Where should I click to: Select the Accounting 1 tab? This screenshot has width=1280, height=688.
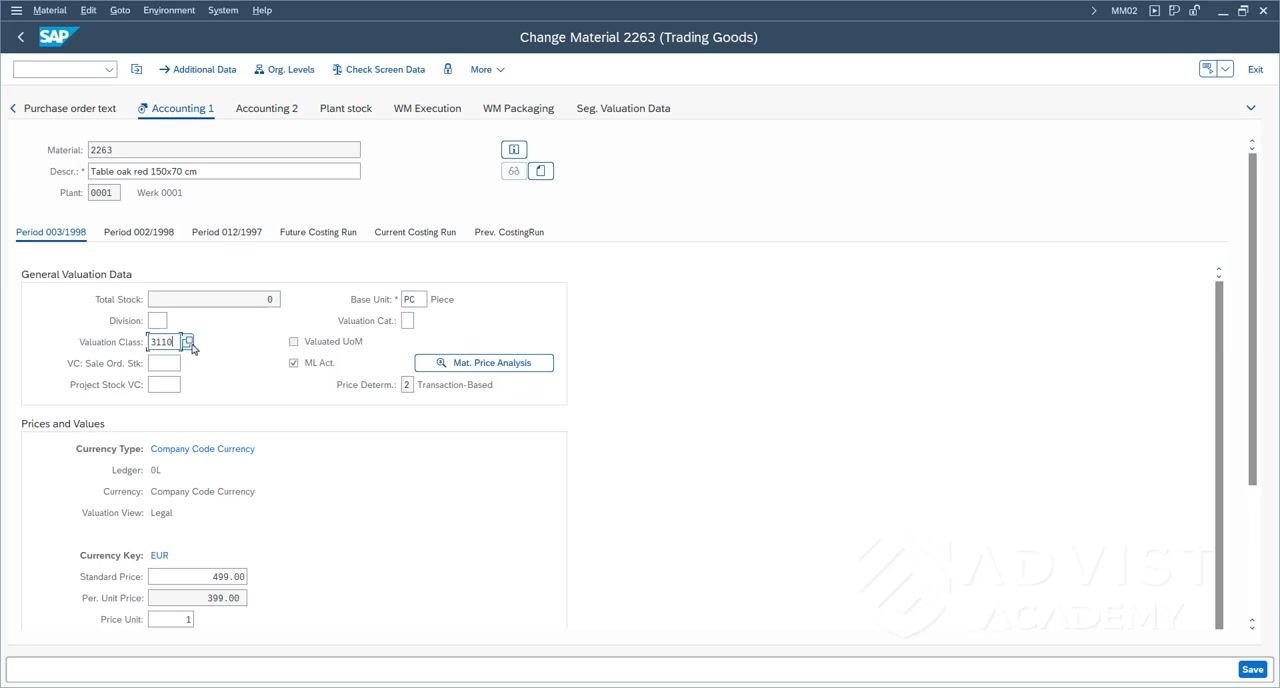pyautogui.click(x=176, y=108)
